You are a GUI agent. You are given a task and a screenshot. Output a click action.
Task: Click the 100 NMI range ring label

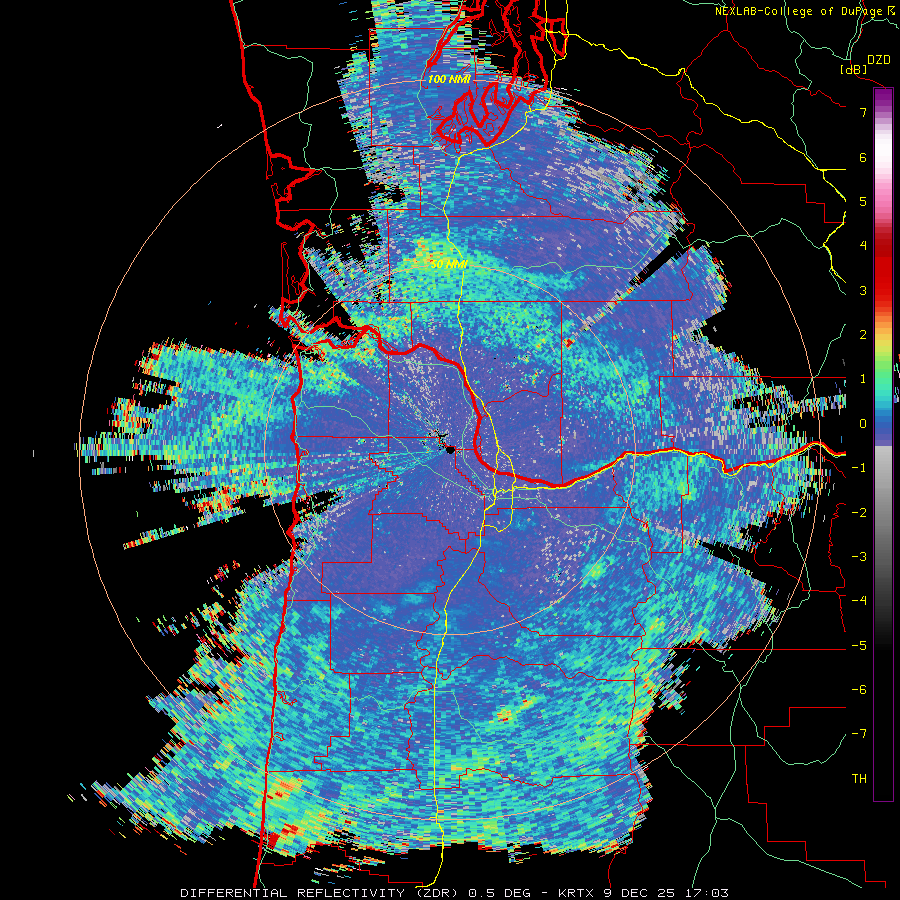449,79
